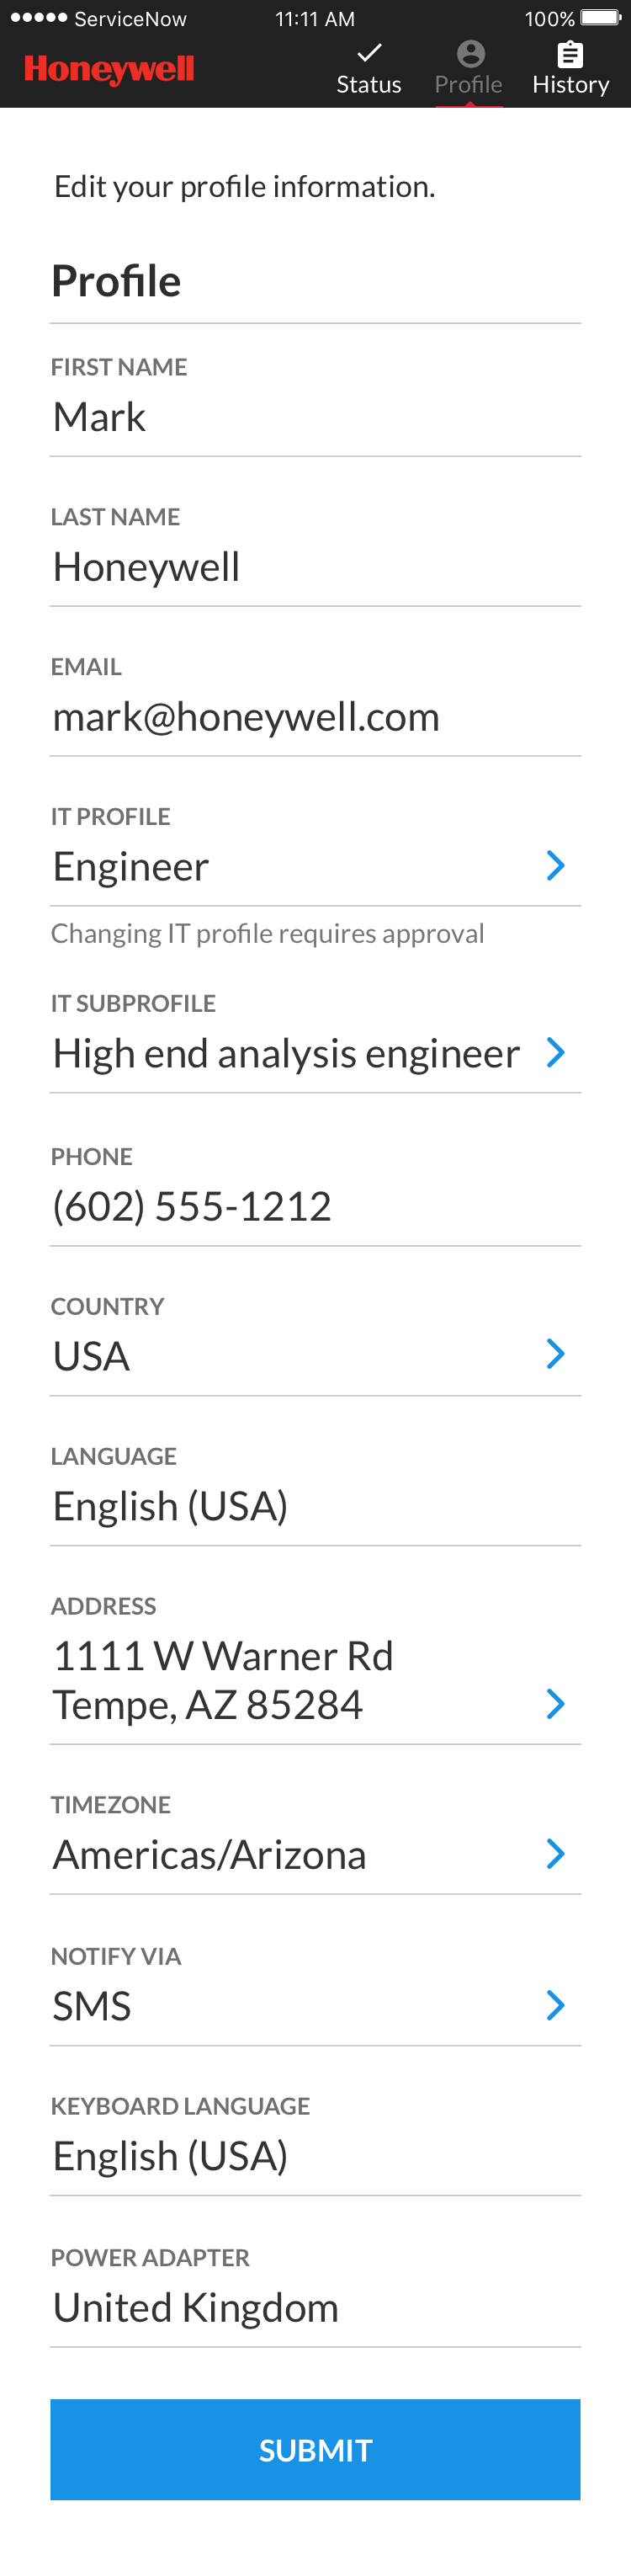This screenshot has width=631, height=2576.
Task: Switch to the Status tab label
Action: (x=369, y=85)
